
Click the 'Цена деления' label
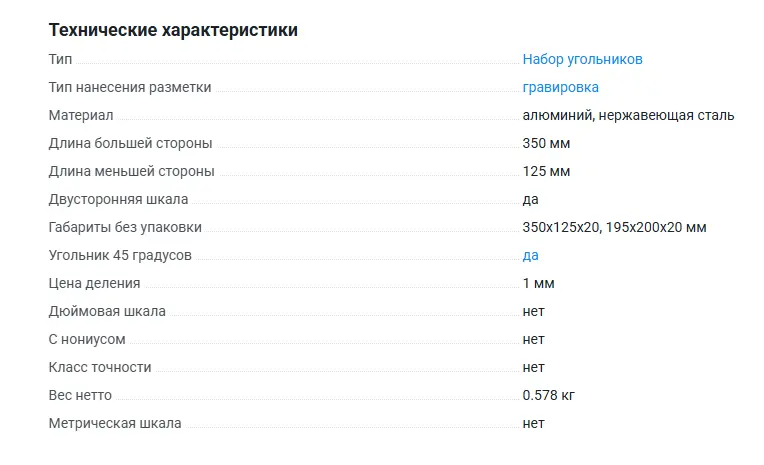point(94,283)
